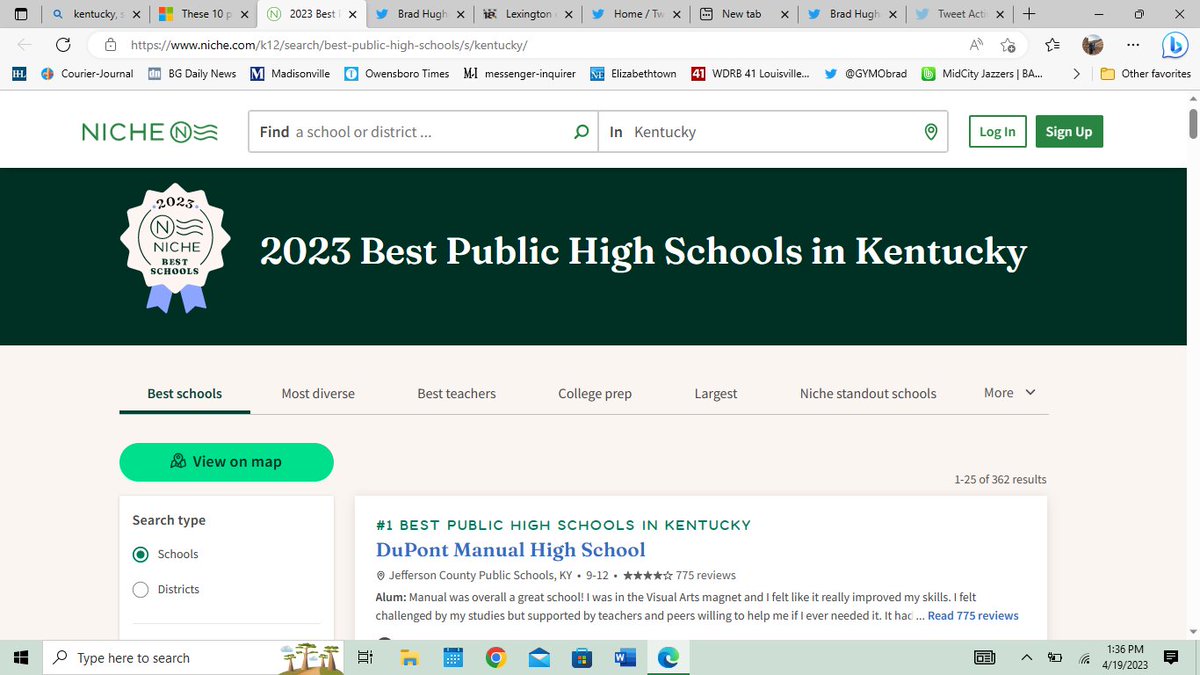This screenshot has width=1200, height=675.
Task: Open Edge settings and more ellipsis
Action: click(1132, 45)
